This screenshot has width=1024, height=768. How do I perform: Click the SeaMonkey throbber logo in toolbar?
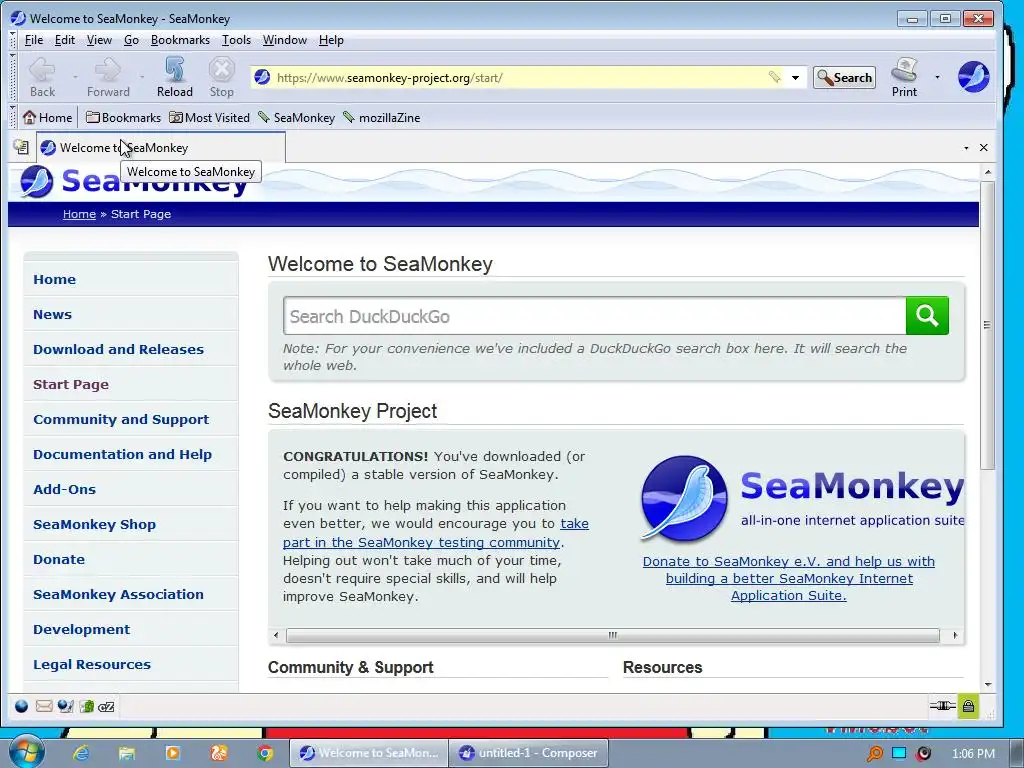tap(973, 77)
